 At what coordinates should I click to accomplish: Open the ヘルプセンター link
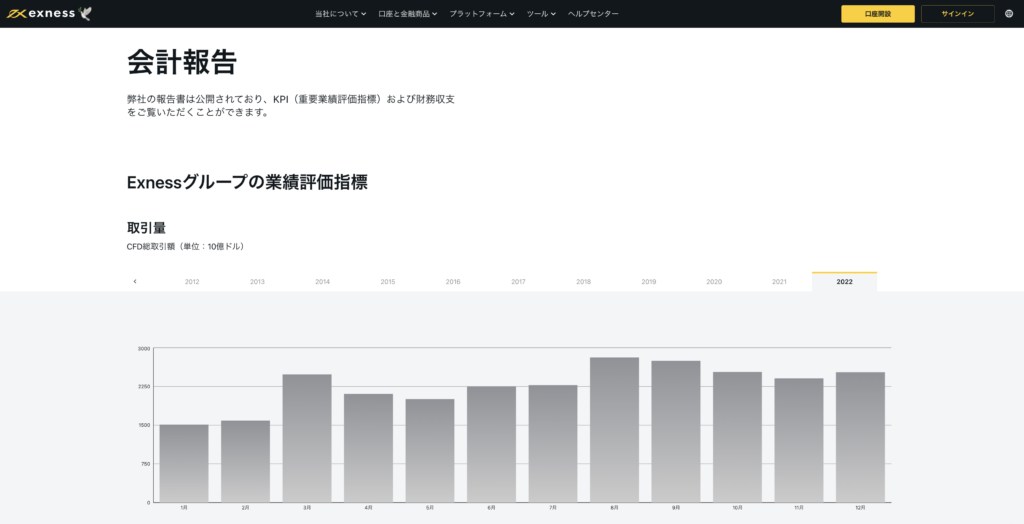tap(593, 14)
